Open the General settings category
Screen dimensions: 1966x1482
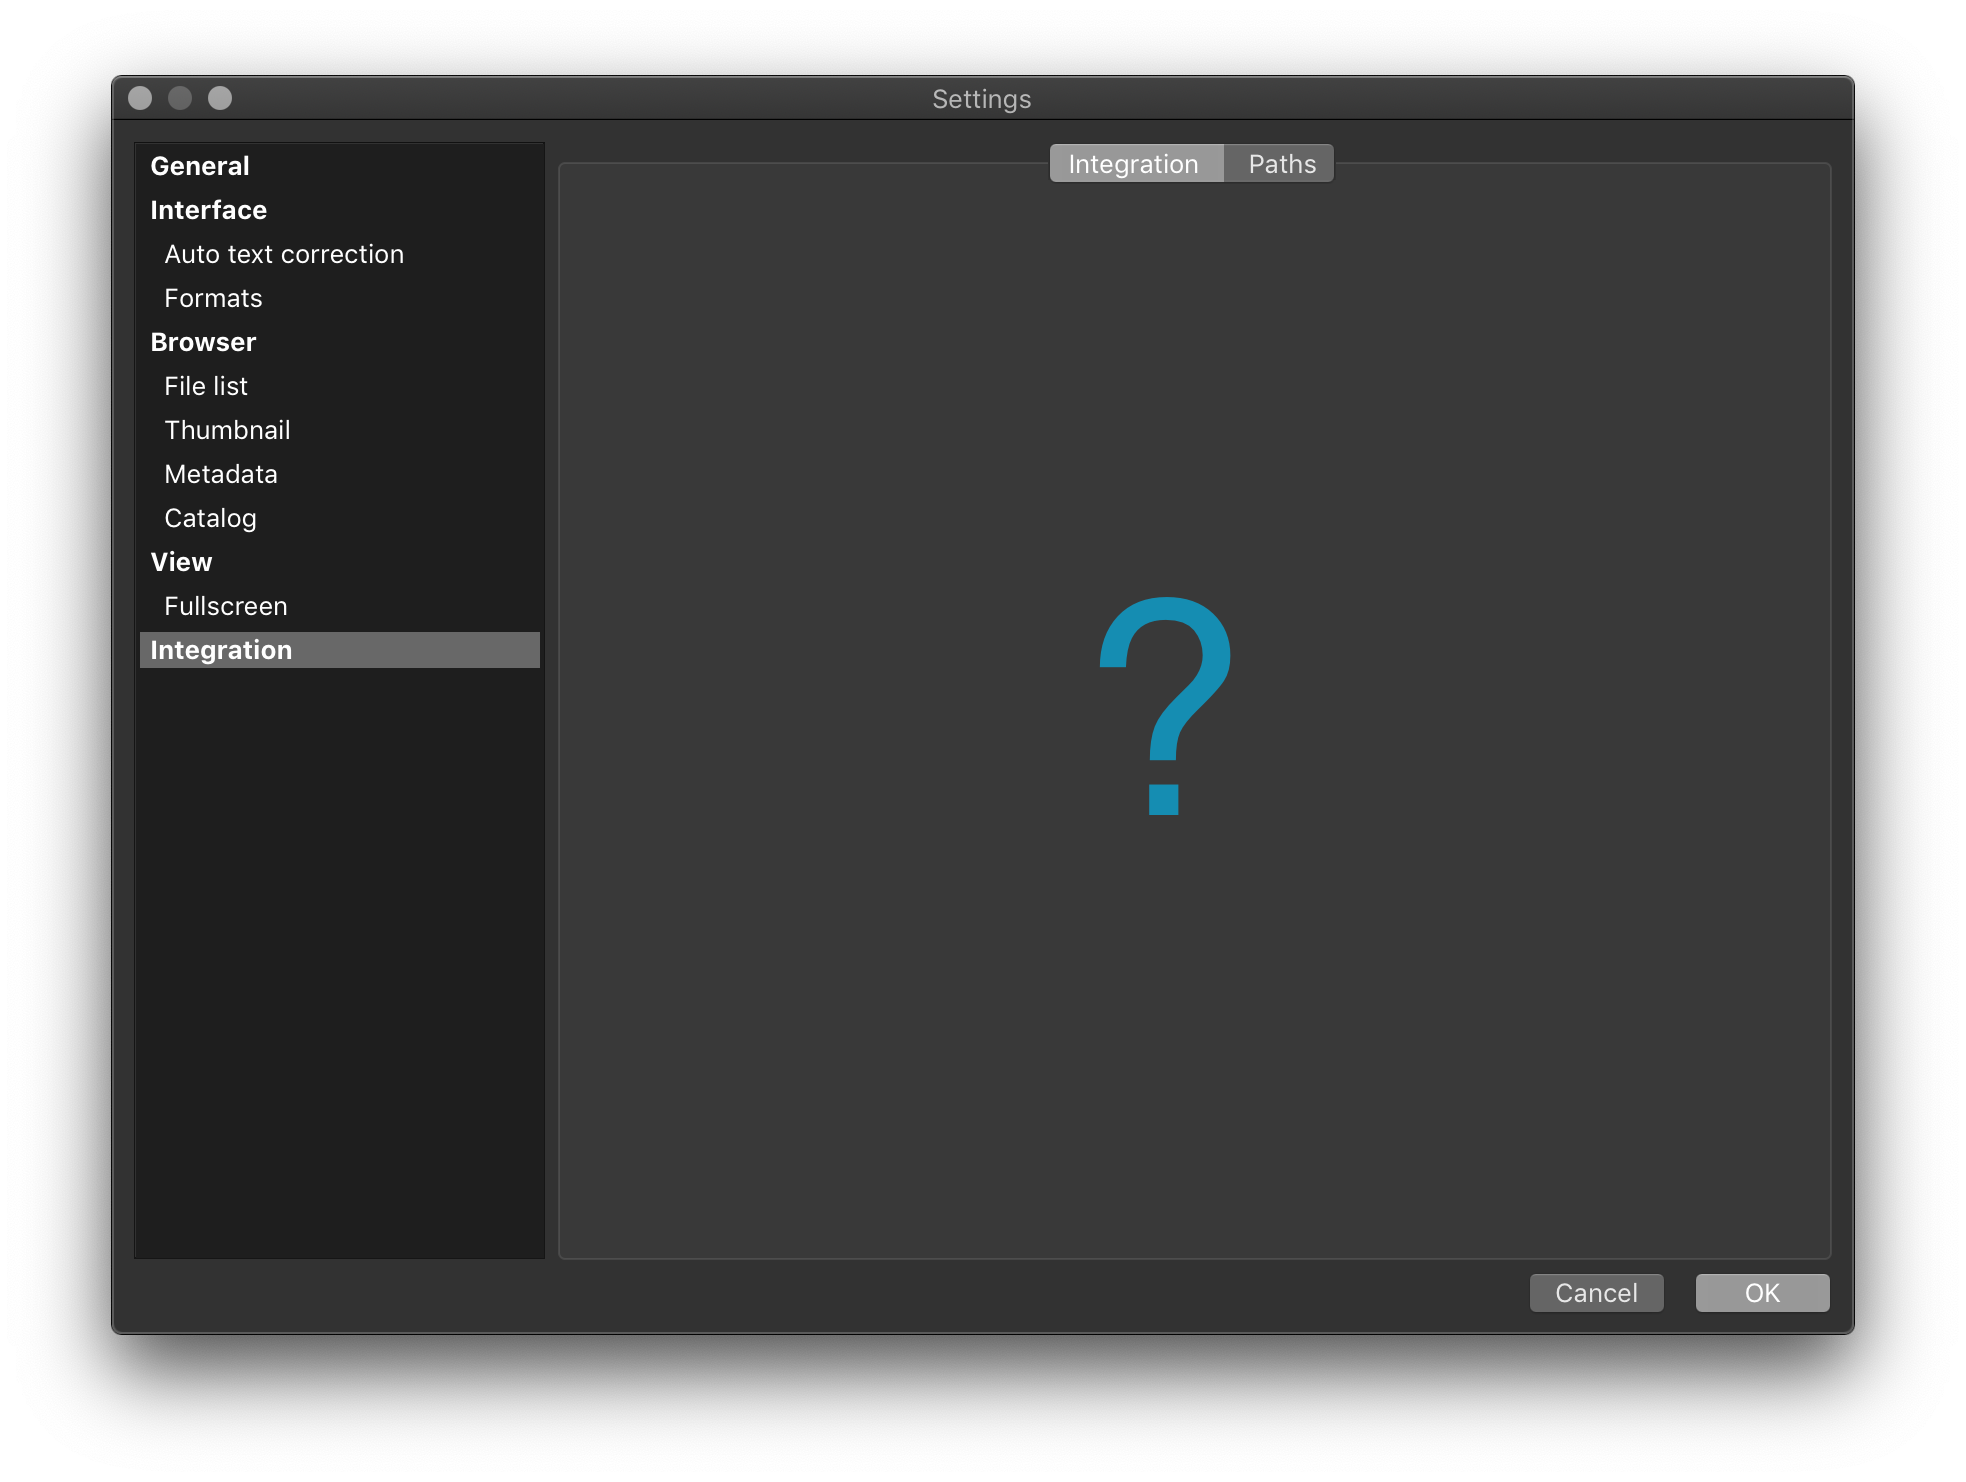(200, 166)
